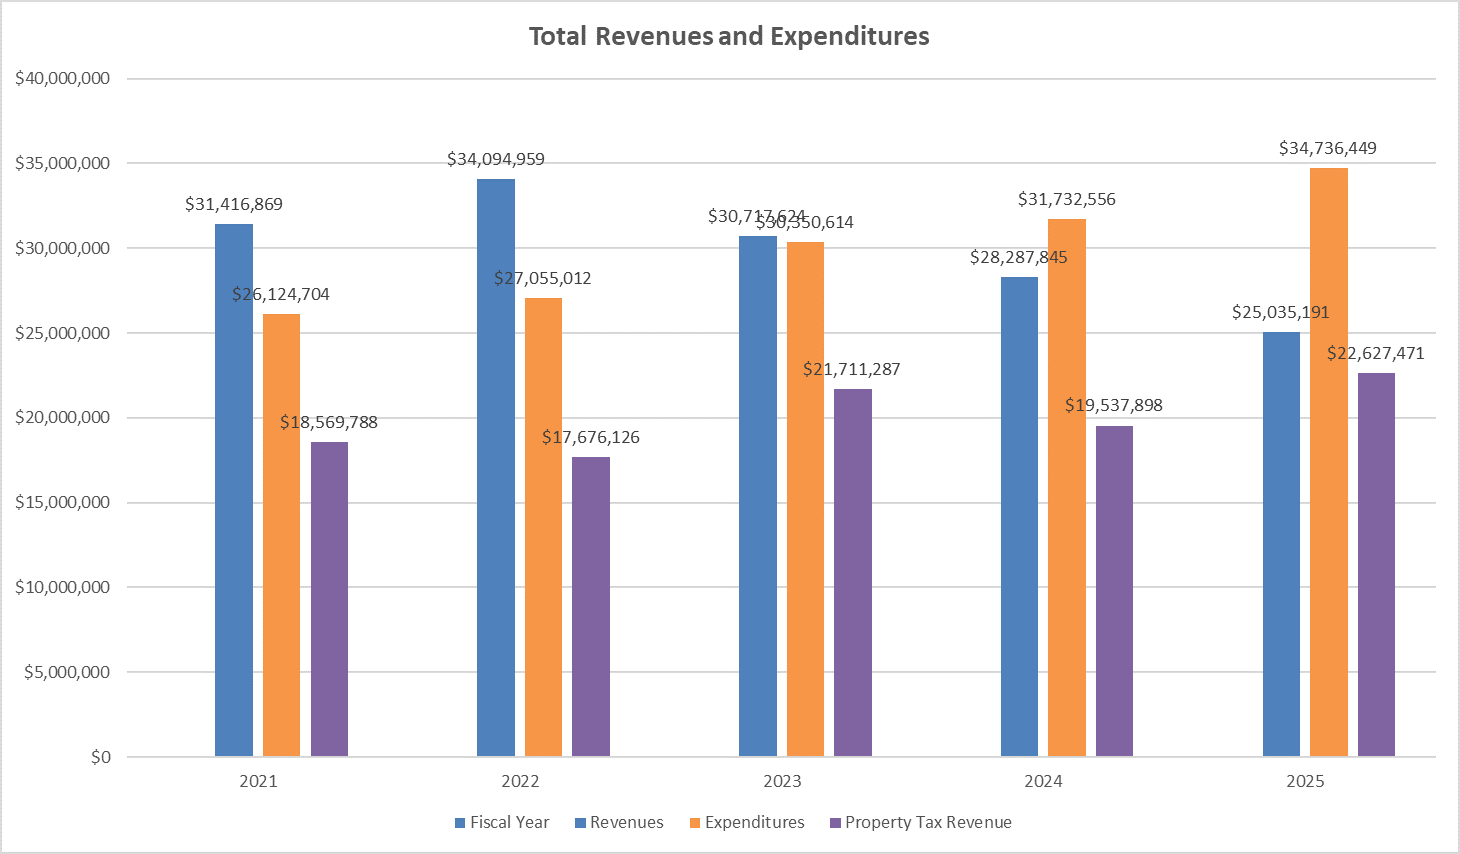The image size is (1460, 854).
Task: Select the 2021 purple Property Tax bar
Action: (329, 599)
